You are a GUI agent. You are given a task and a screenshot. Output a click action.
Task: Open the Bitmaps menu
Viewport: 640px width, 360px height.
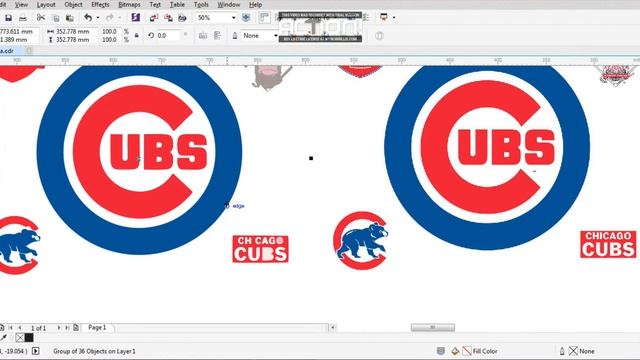click(129, 4)
